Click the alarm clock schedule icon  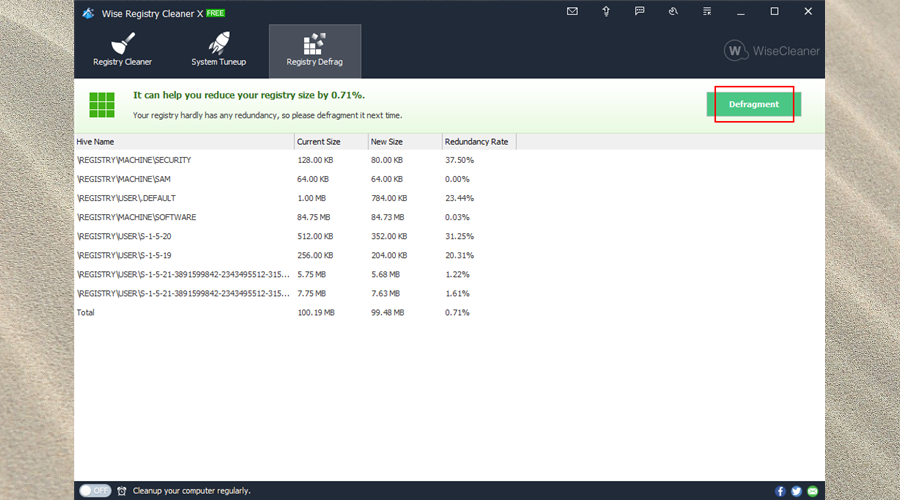coord(122,491)
